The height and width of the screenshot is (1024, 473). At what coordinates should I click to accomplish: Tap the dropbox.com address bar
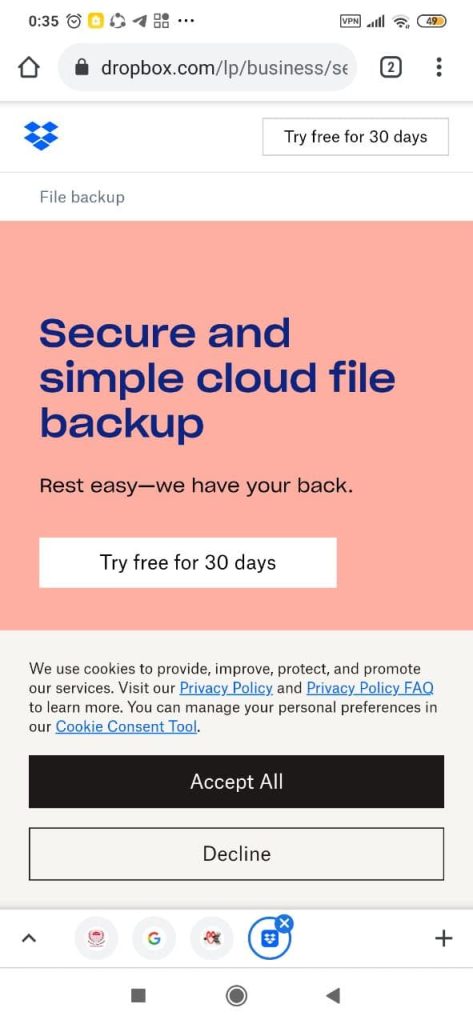[x=208, y=67]
